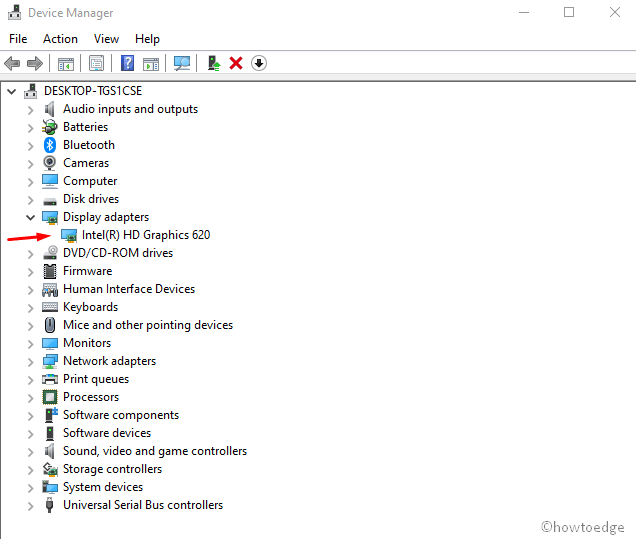Select Intel(R) HD Graphics 620 device
The image size is (636, 539).
coord(146,235)
